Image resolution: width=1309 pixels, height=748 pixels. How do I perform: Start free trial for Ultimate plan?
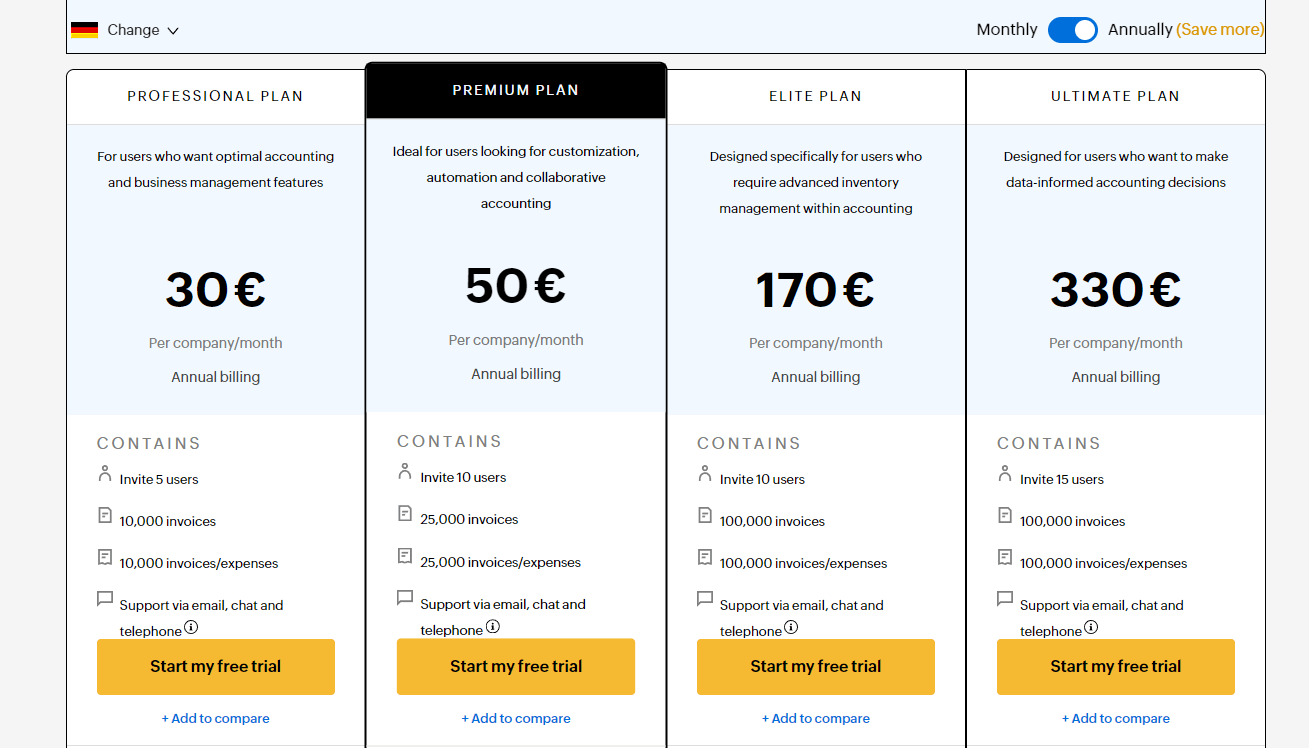click(x=1115, y=666)
